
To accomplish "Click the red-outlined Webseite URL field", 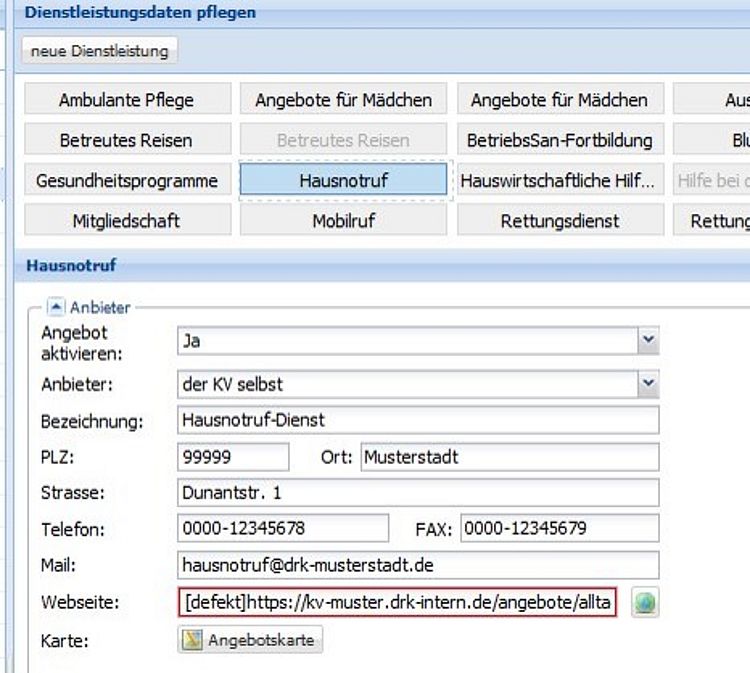I will tap(398, 603).
